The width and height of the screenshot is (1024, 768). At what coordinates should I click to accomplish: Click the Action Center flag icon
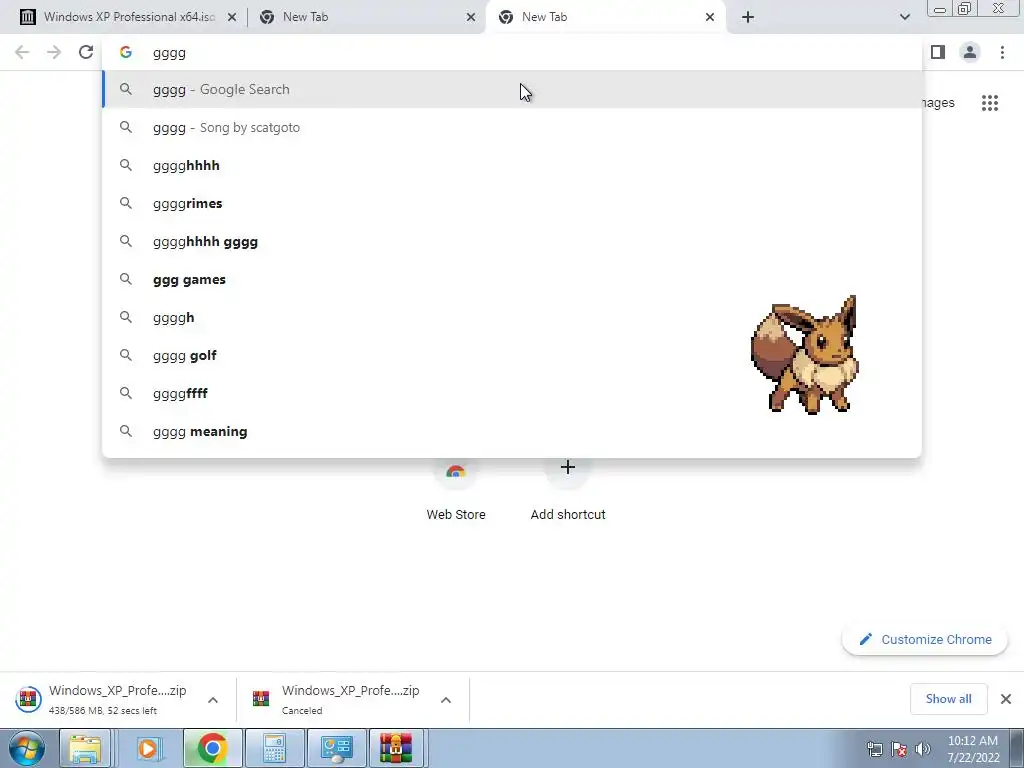coord(899,748)
